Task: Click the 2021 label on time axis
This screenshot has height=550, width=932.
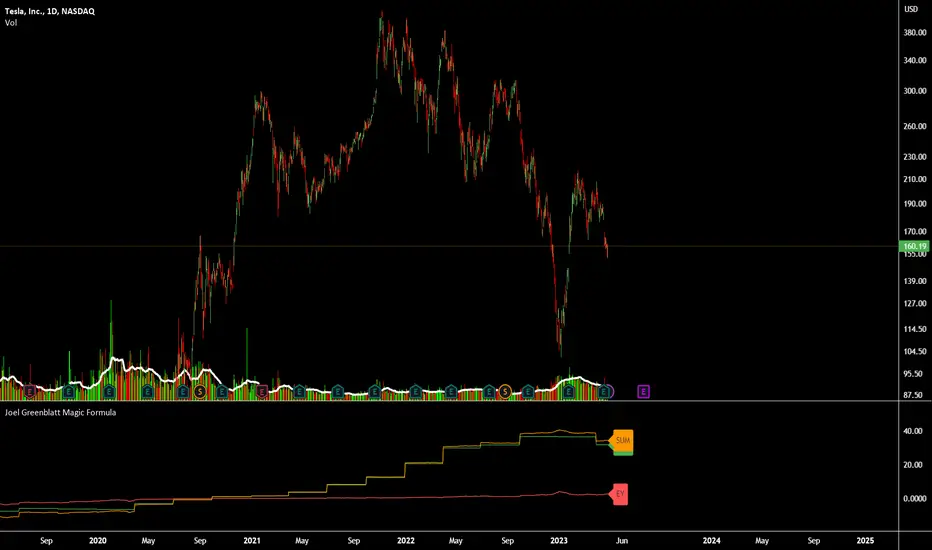Action: [251, 540]
